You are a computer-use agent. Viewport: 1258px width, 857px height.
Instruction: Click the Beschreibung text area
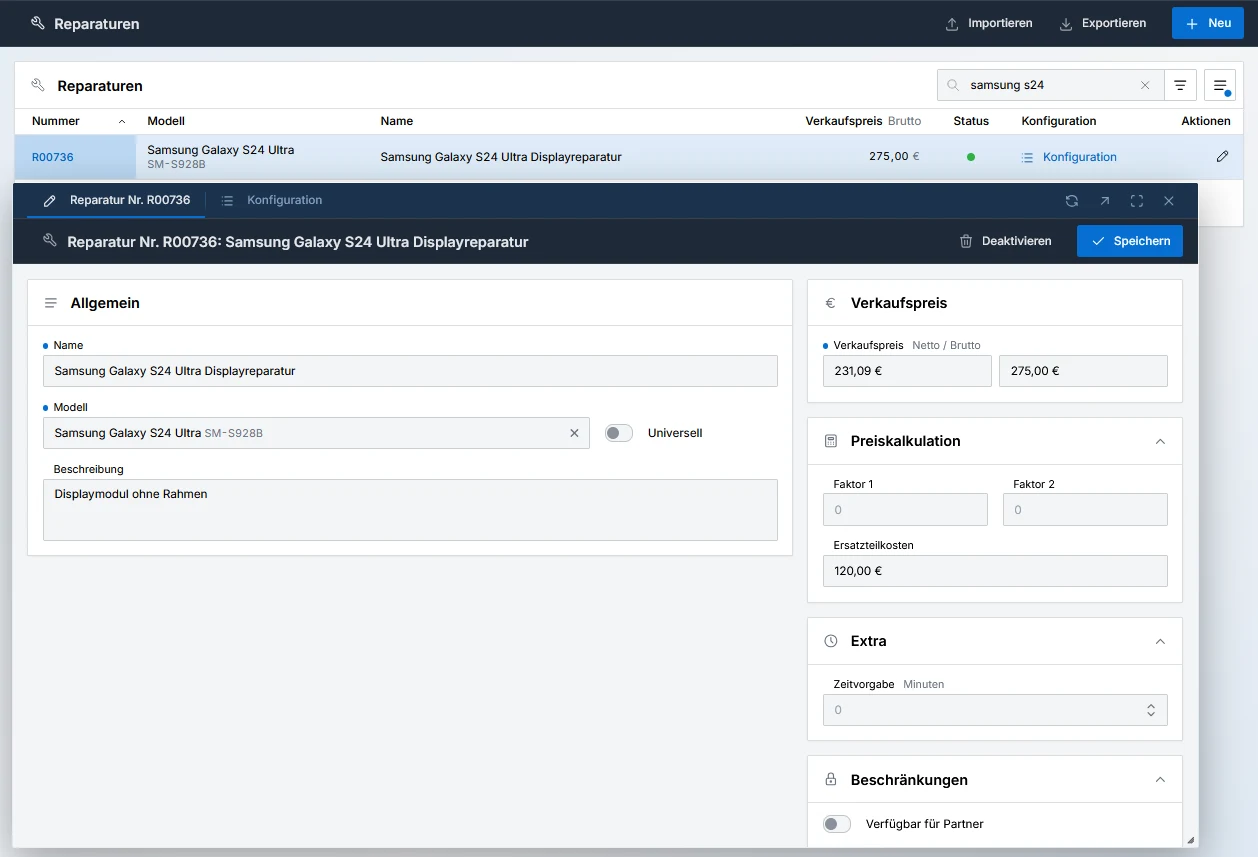(410, 510)
